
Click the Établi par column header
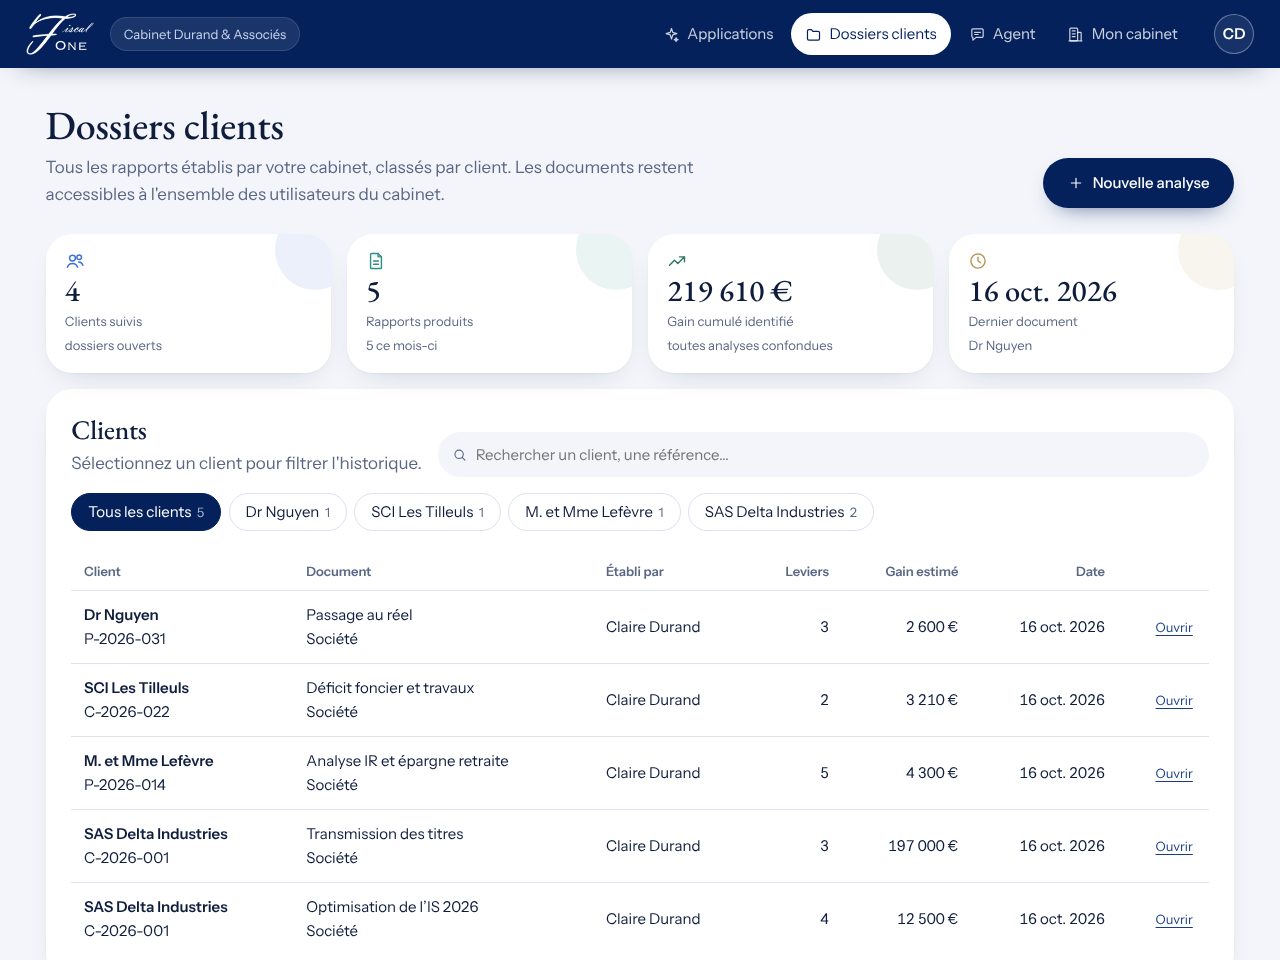(635, 572)
